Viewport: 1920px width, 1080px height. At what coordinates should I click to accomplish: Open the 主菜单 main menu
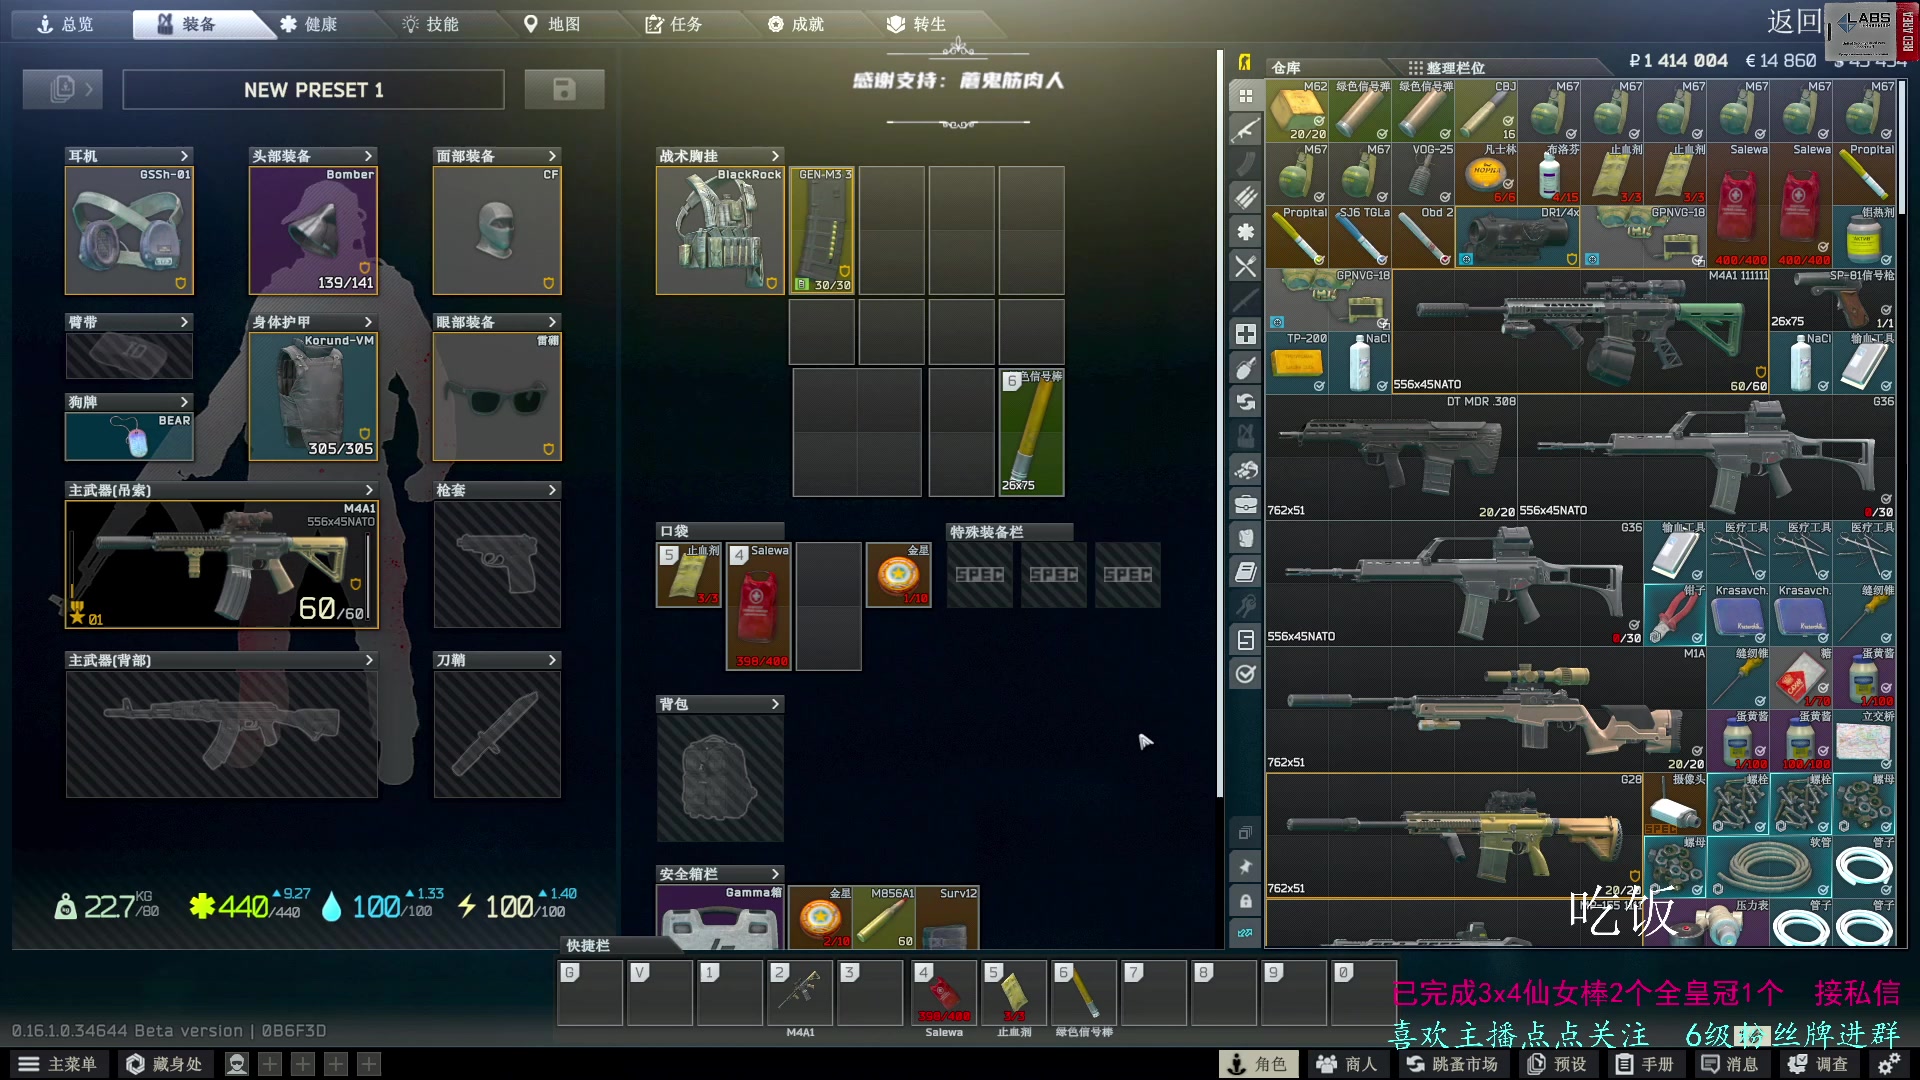[x=58, y=1064]
